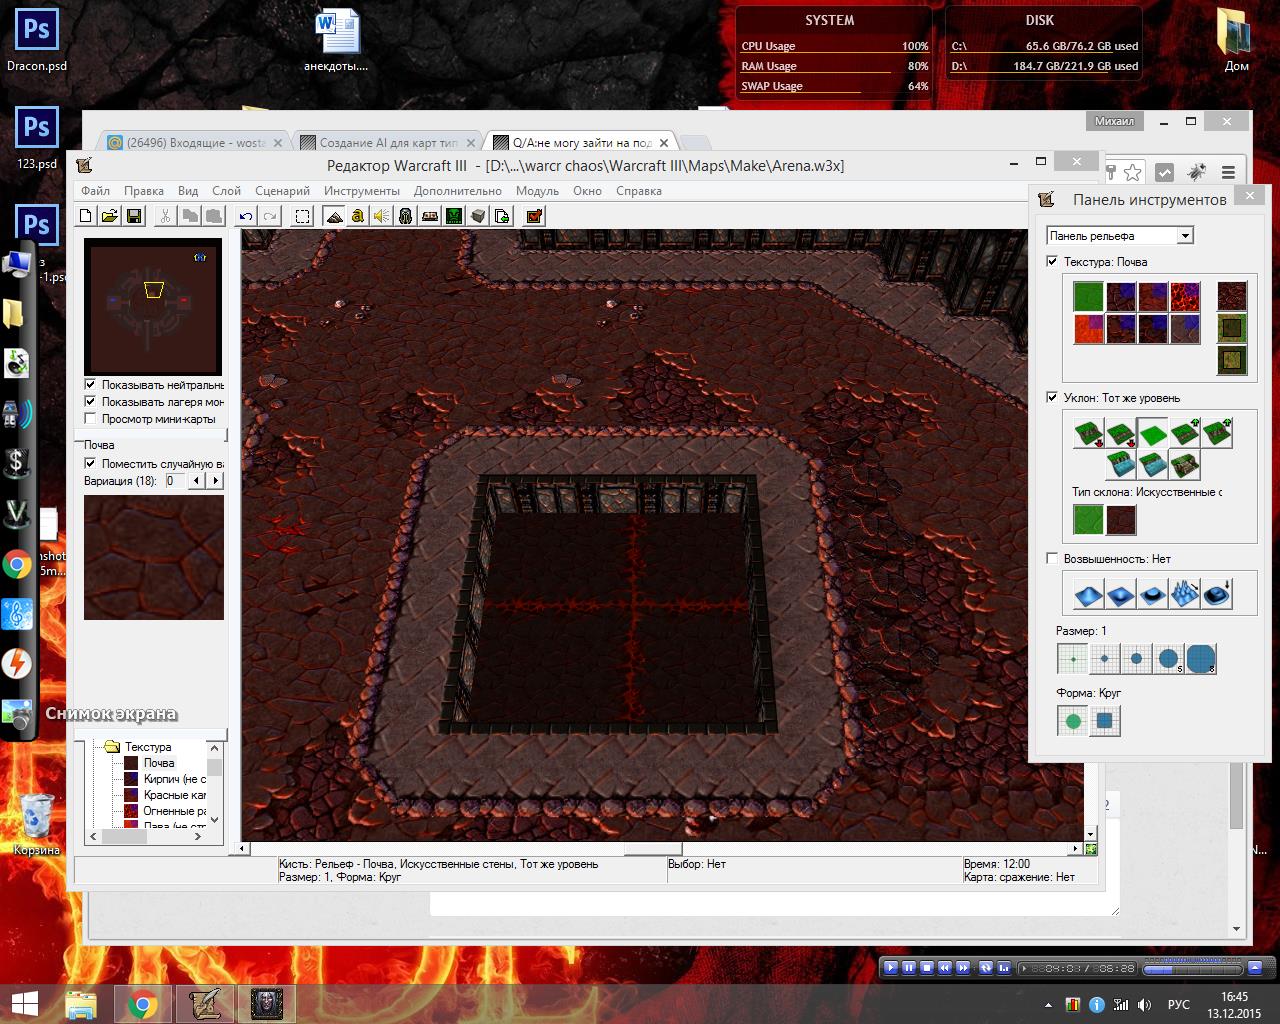Open the Terrain editor toolbar icon
The width and height of the screenshot is (1280, 1024).
[x=334, y=216]
